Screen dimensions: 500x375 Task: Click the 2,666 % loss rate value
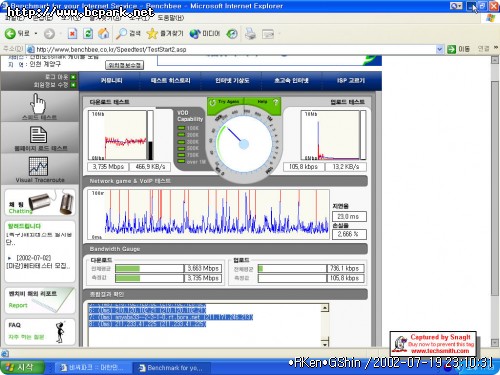click(x=349, y=234)
